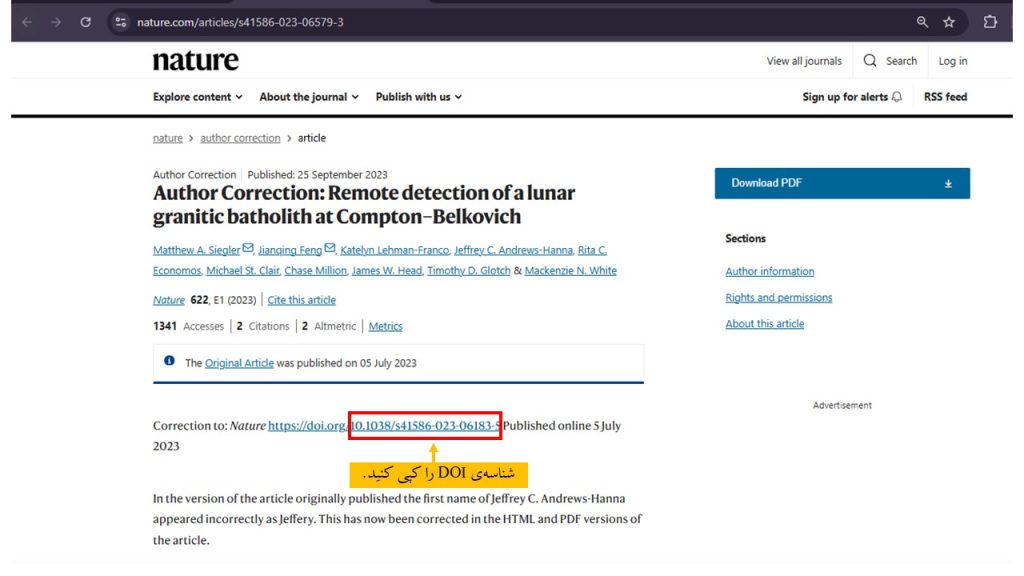Open the Original Article link
This screenshot has height=576, width=1024.
click(239, 363)
